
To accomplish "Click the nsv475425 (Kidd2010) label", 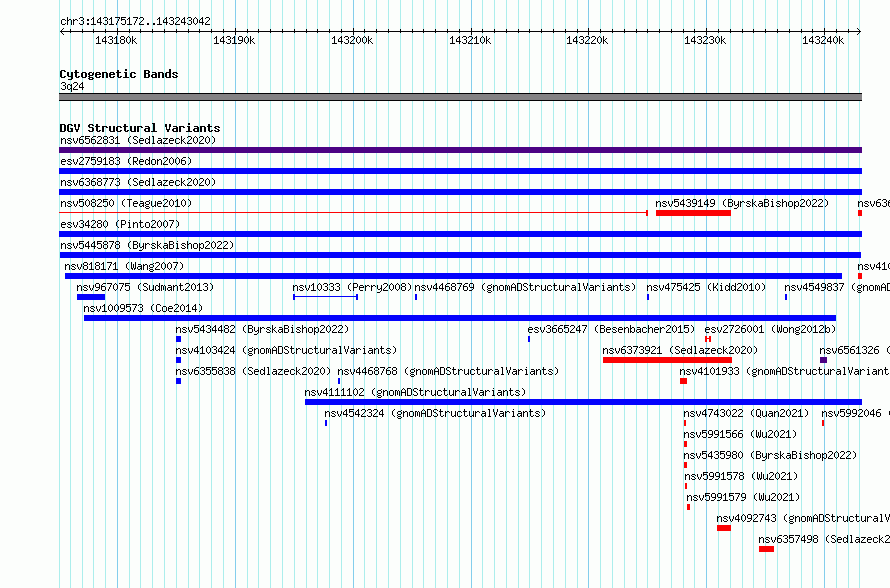I will (x=706, y=287).
